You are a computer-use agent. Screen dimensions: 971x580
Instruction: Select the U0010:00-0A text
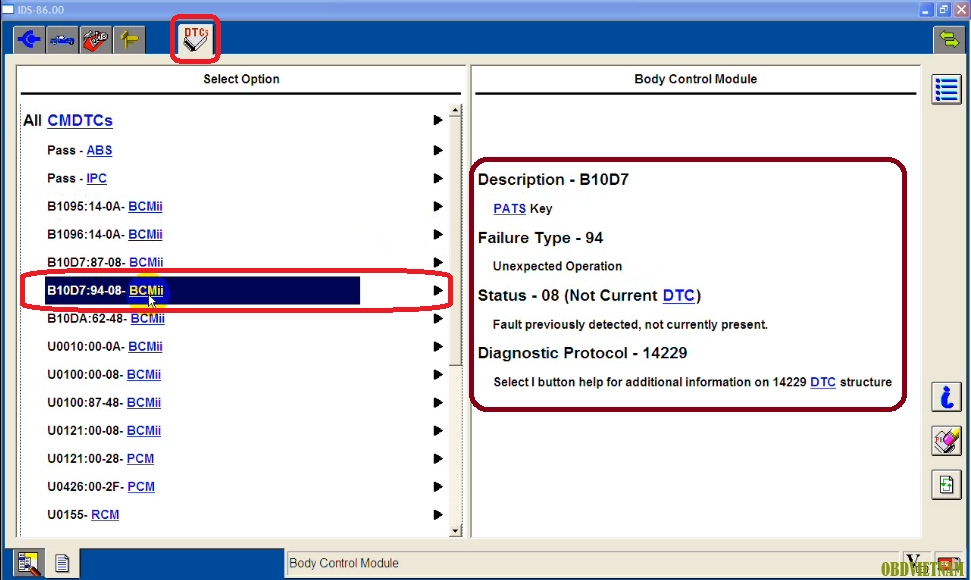tap(84, 347)
